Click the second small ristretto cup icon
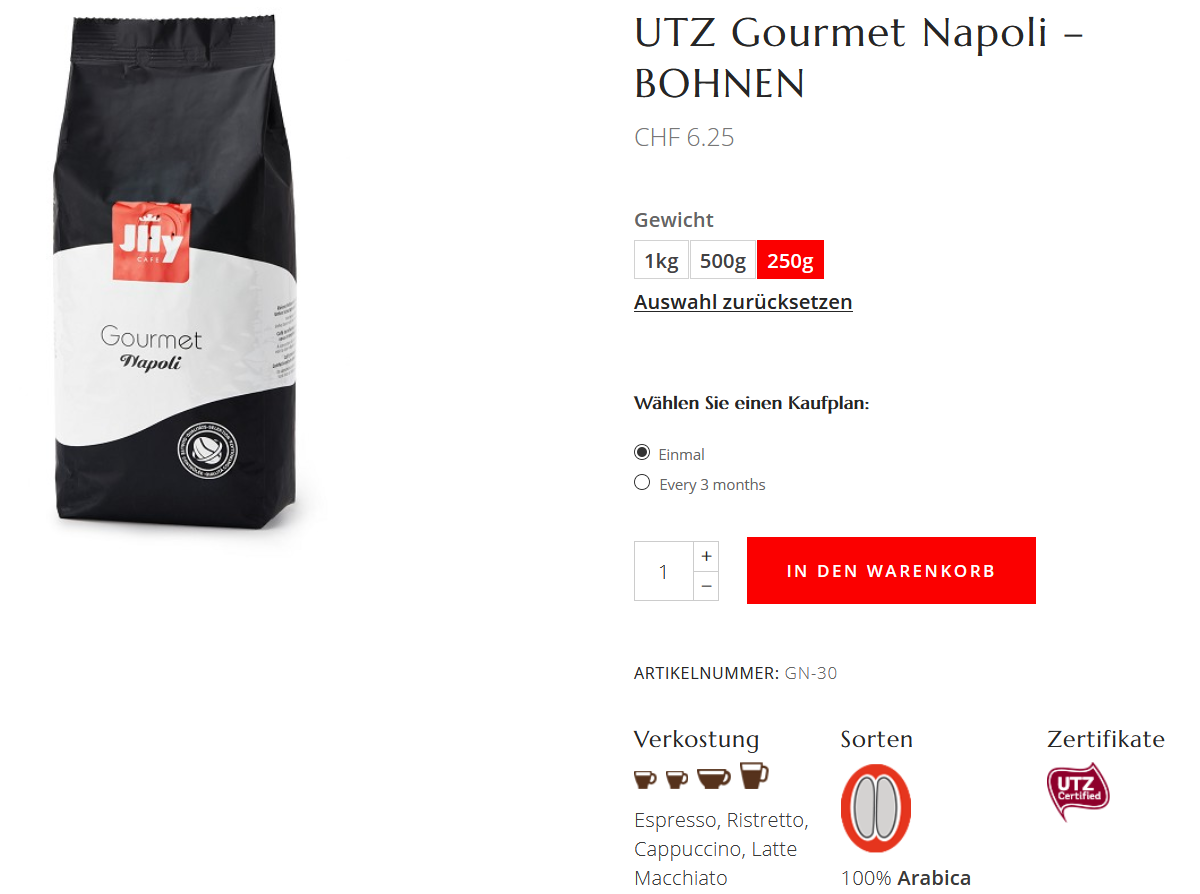 tap(677, 778)
